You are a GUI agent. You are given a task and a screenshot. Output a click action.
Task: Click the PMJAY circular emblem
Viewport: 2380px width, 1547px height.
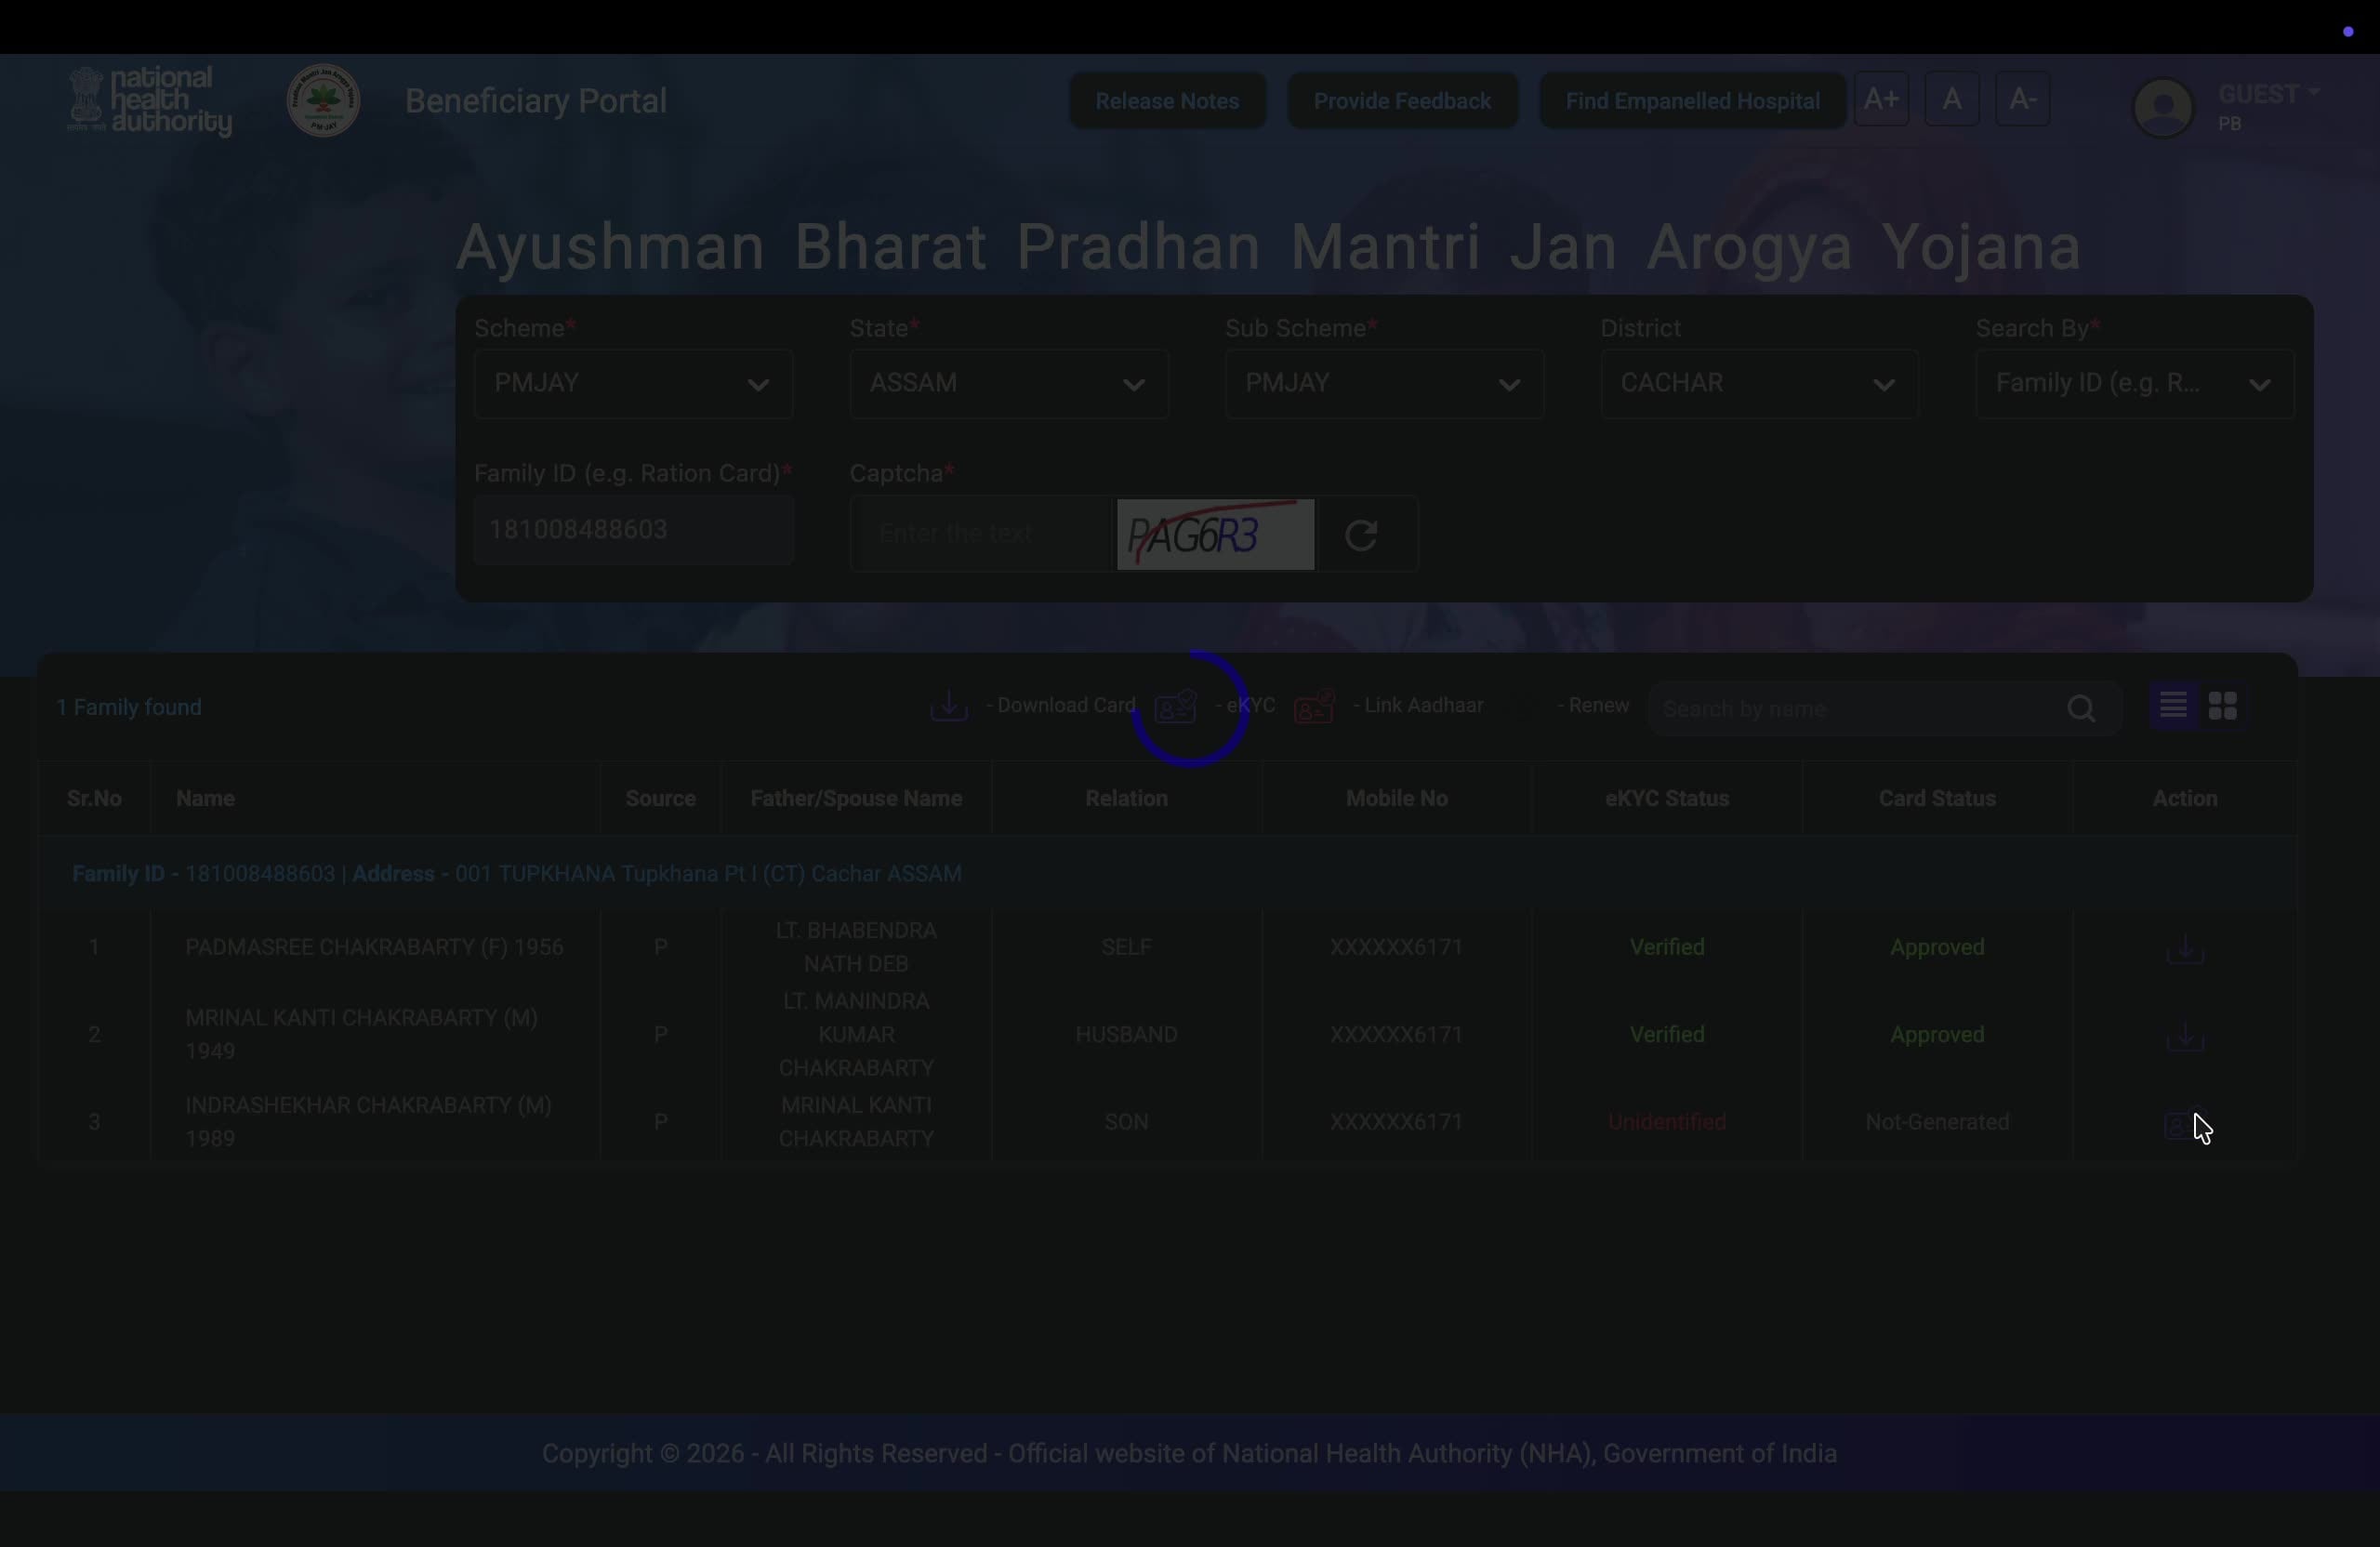323,101
